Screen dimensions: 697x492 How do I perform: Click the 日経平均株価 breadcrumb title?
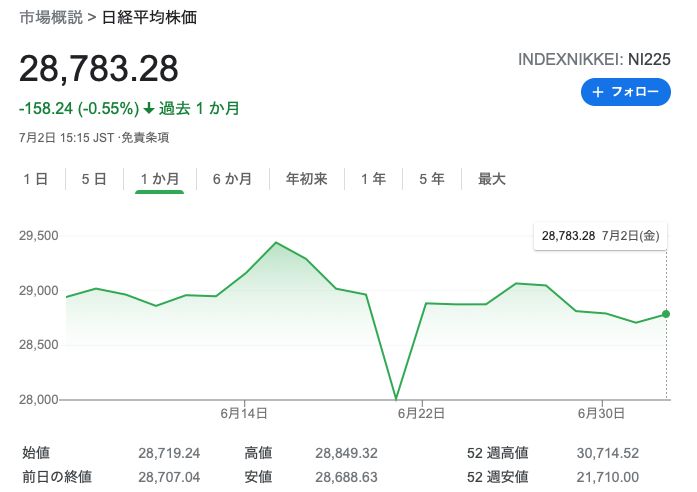pos(149,17)
